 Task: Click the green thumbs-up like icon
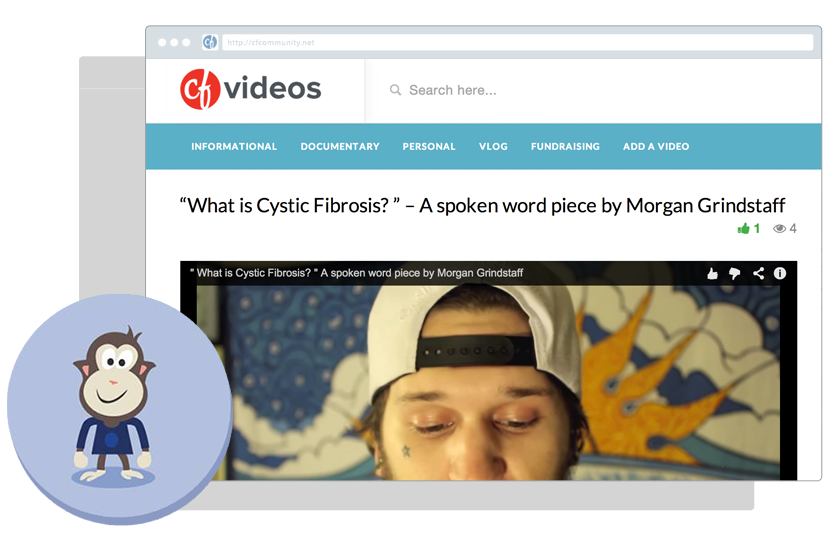pyautogui.click(x=743, y=229)
